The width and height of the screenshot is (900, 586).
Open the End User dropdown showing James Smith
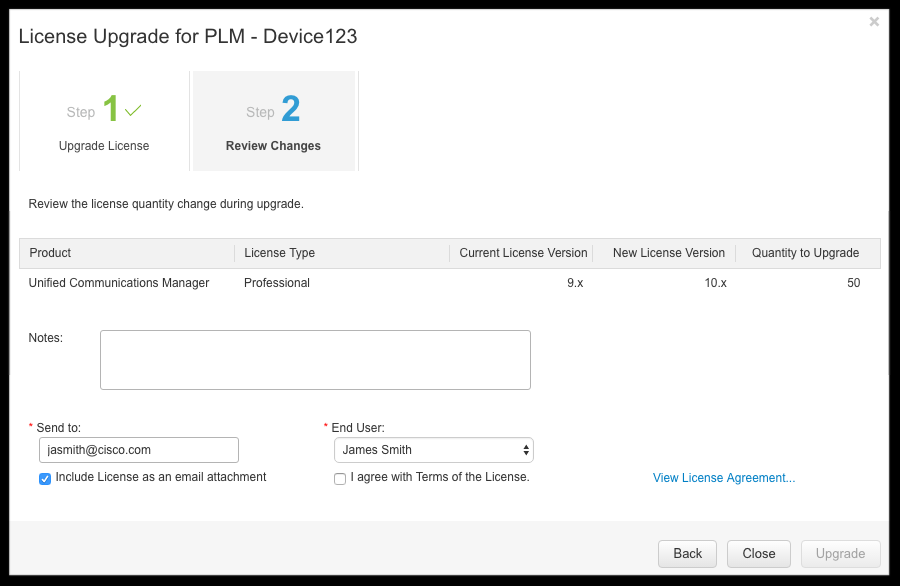pos(434,450)
